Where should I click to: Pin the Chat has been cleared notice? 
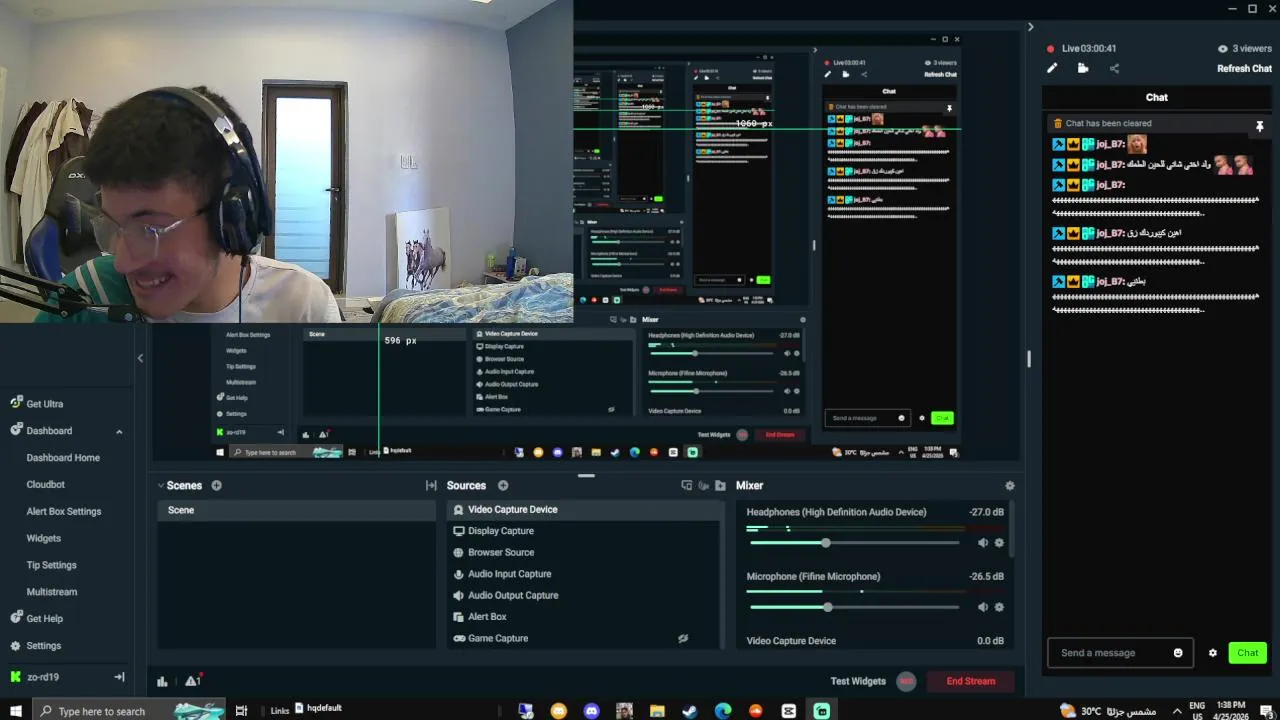point(1259,126)
